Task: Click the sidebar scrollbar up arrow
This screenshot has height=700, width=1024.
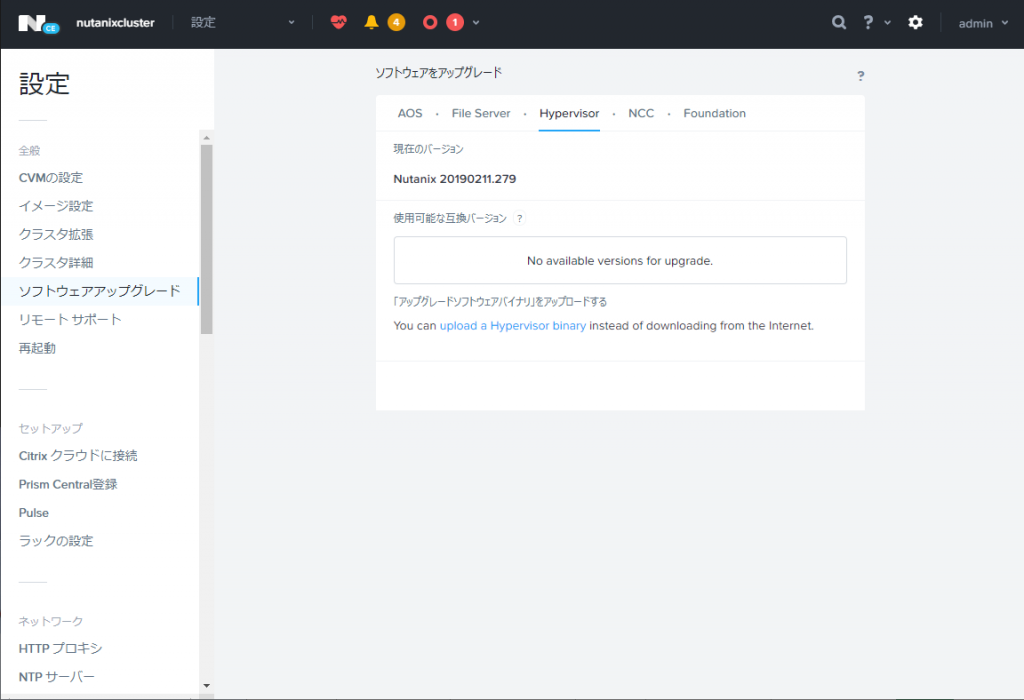Action: point(206,138)
